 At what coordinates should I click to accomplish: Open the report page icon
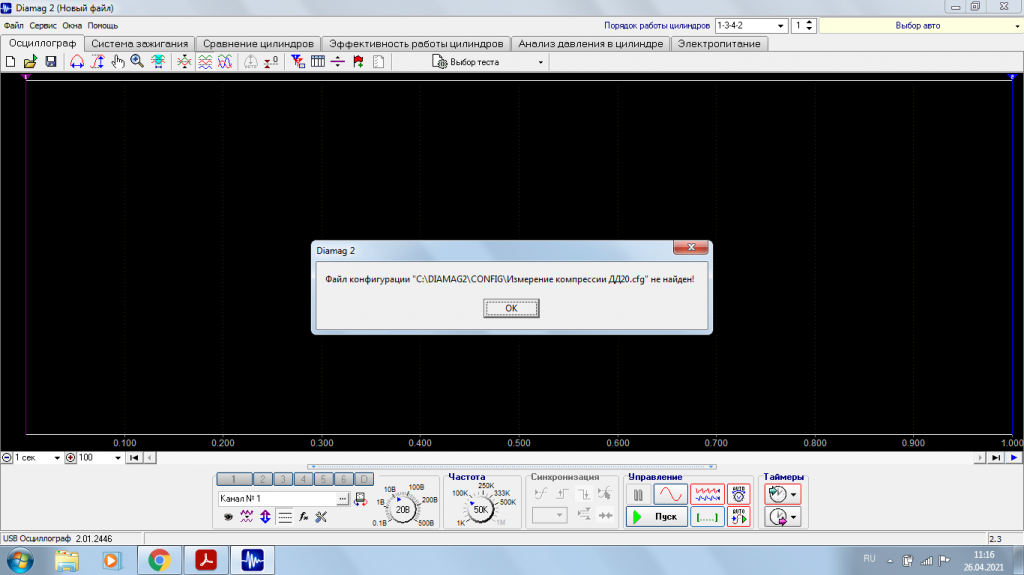pos(378,61)
